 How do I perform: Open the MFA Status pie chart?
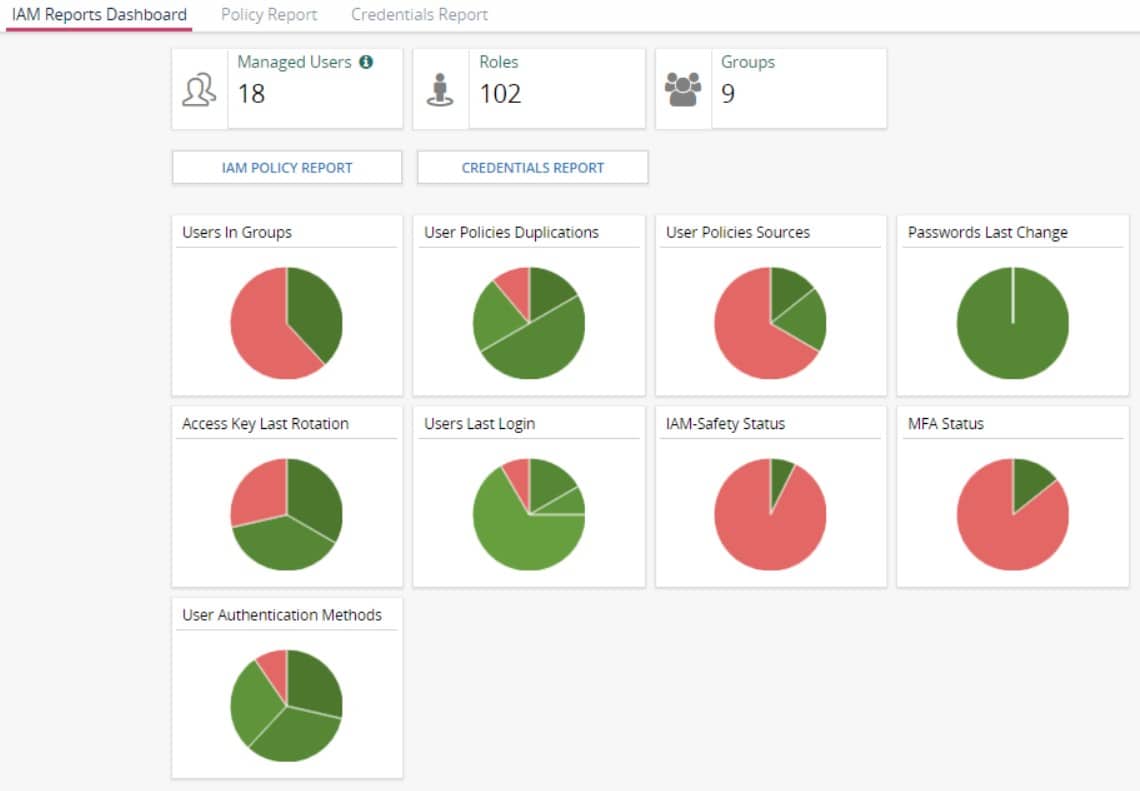tap(1012, 514)
